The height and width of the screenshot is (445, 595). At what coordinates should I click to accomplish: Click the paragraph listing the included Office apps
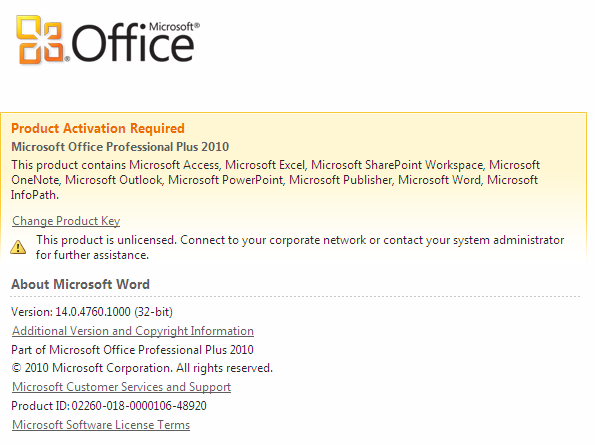click(x=275, y=180)
